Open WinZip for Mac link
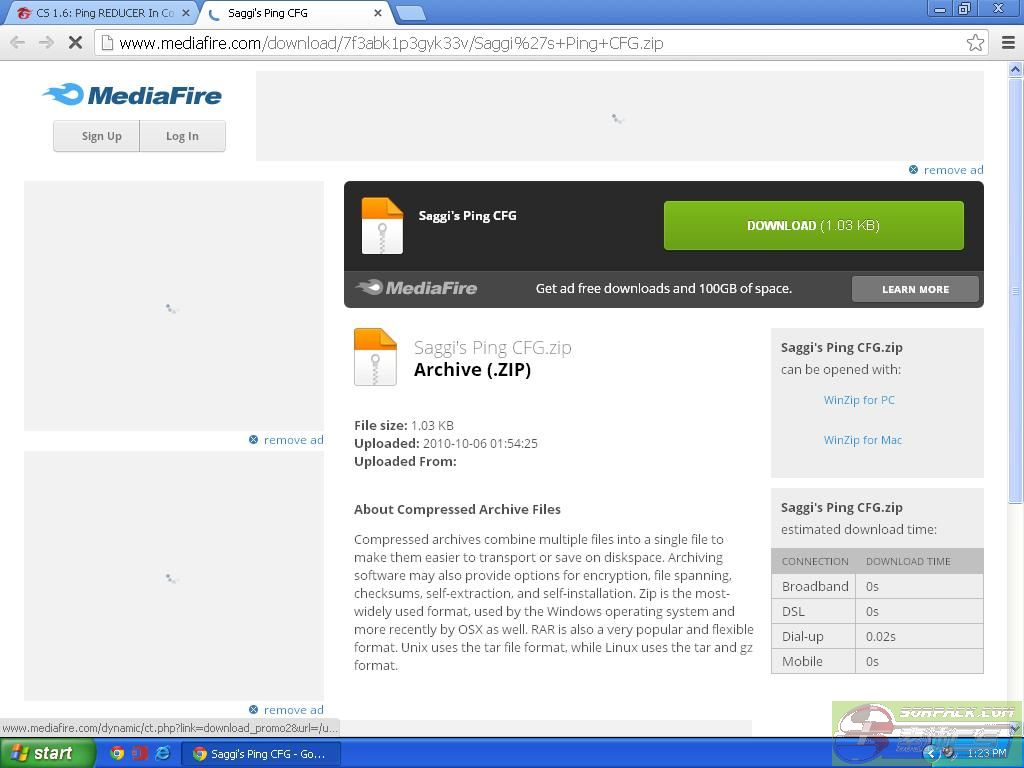Viewport: 1024px width, 768px height. pos(862,440)
